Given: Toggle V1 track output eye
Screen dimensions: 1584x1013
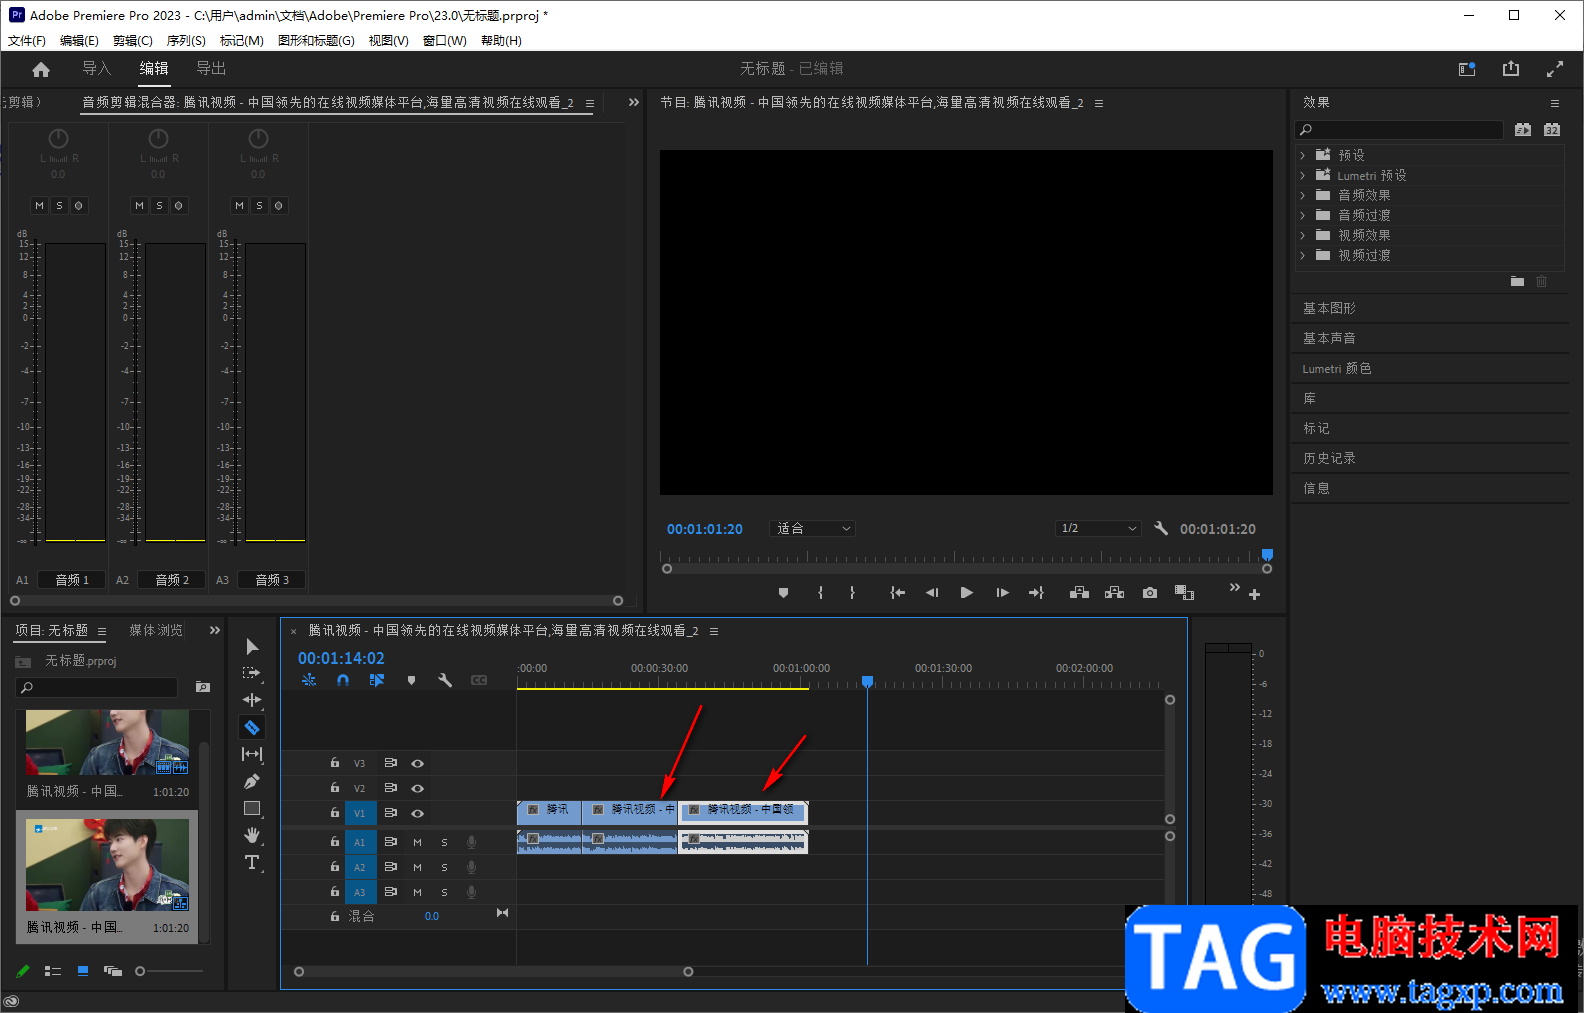Looking at the screenshot, I should (x=418, y=813).
